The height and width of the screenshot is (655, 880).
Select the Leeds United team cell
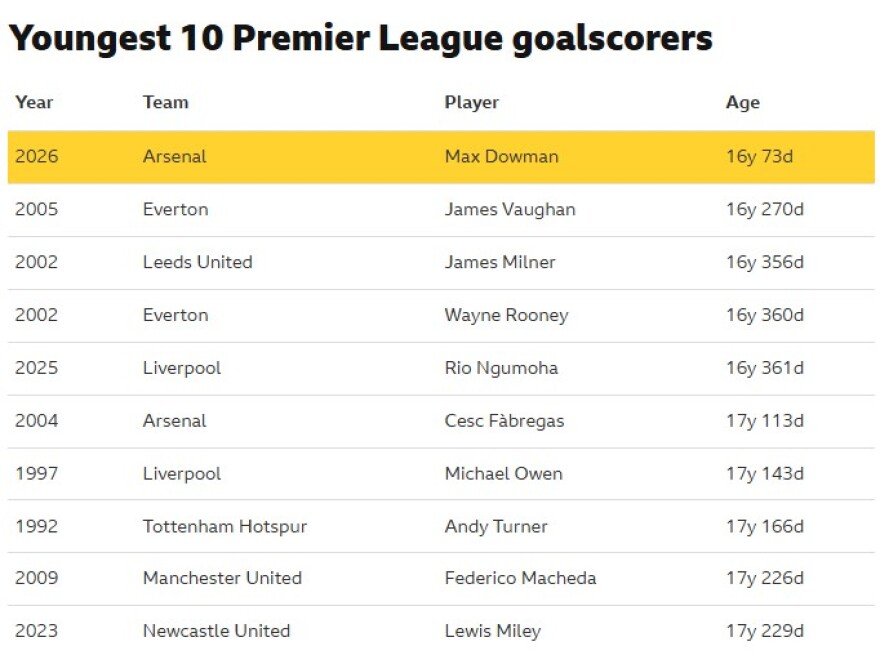point(197,262)
